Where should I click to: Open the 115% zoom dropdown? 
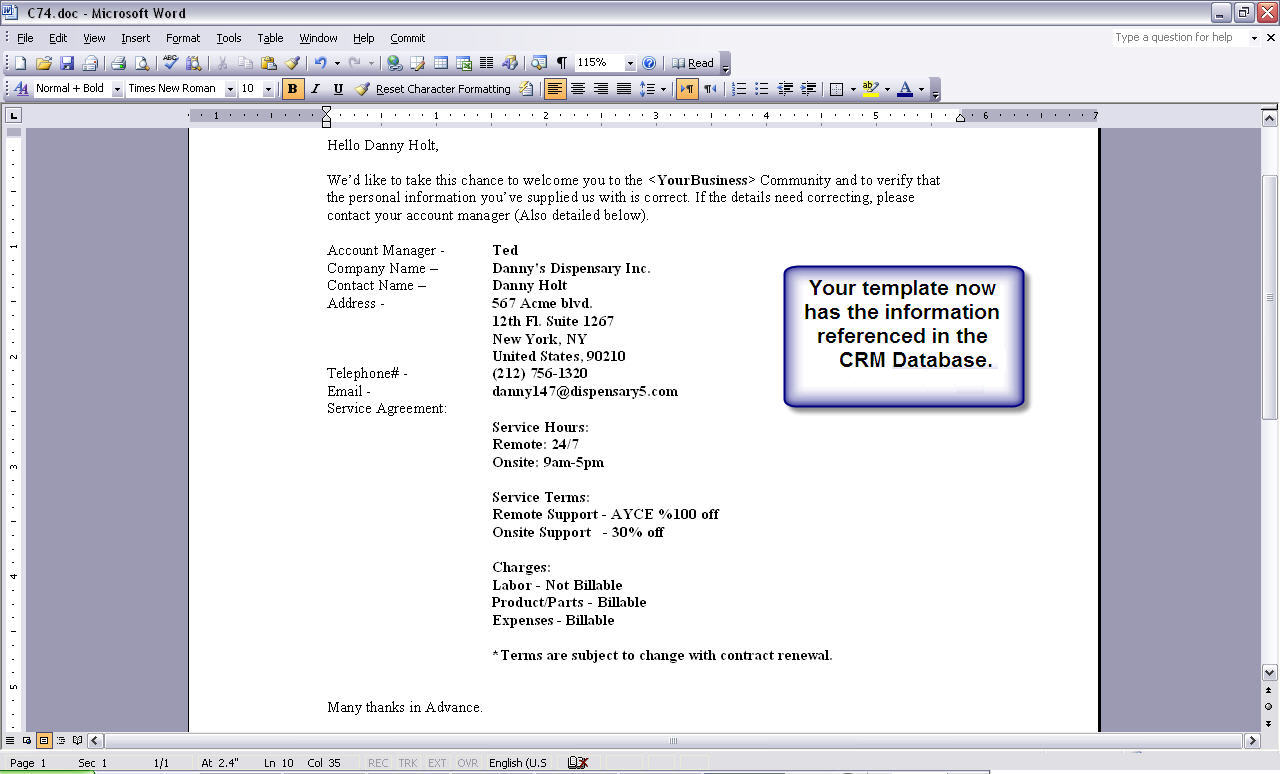click(630, 63)
